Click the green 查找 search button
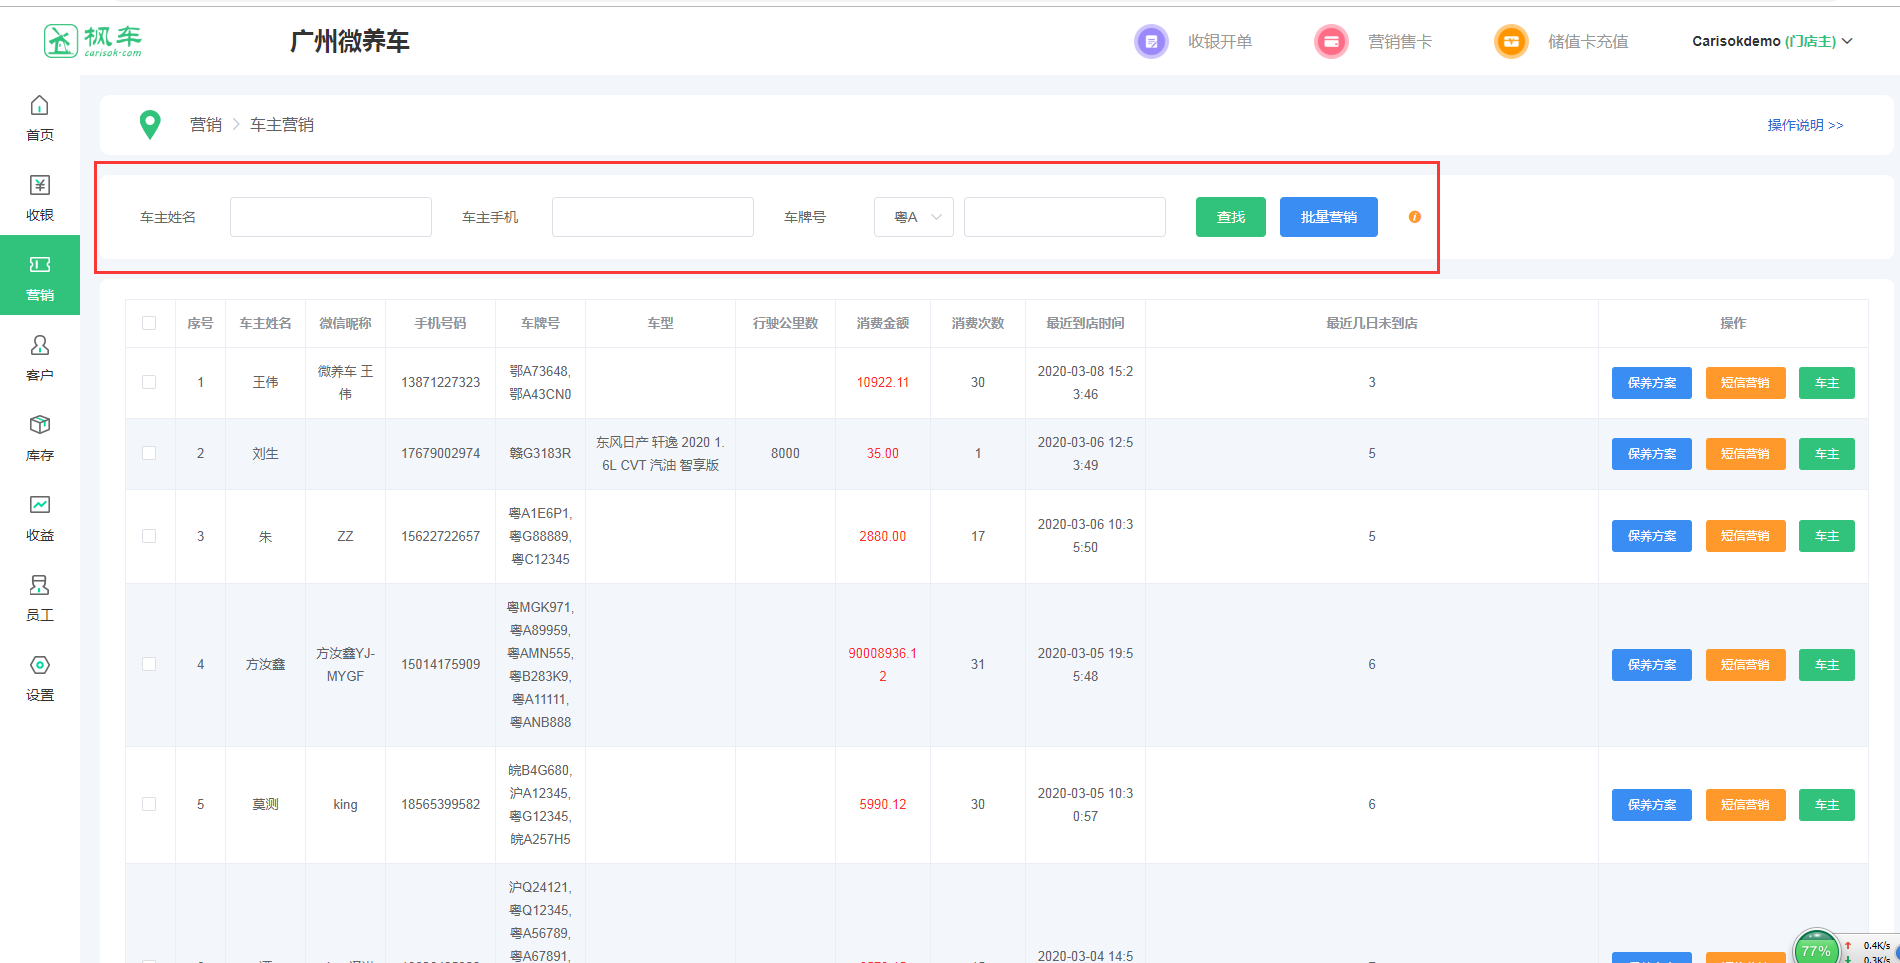Screen dimensions: 1900x963 [x=1230, y=217]
